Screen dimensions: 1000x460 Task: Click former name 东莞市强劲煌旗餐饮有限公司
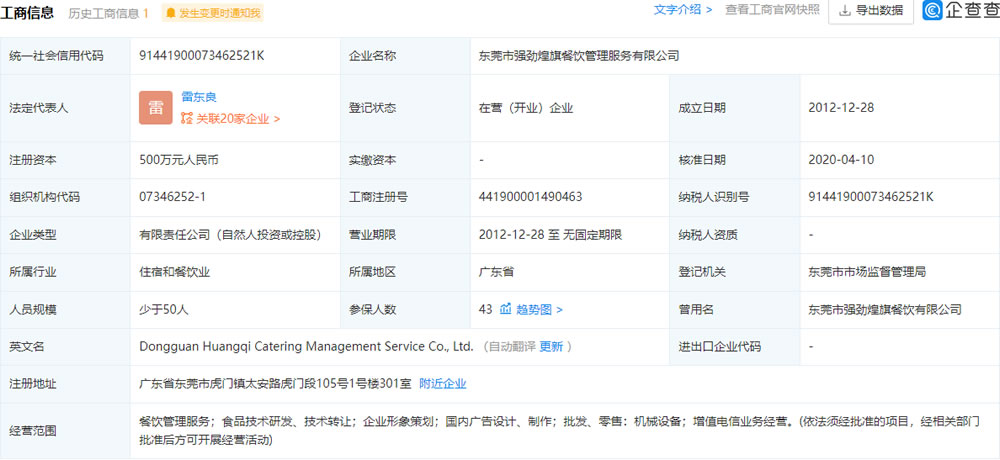(x=885, y=310)
